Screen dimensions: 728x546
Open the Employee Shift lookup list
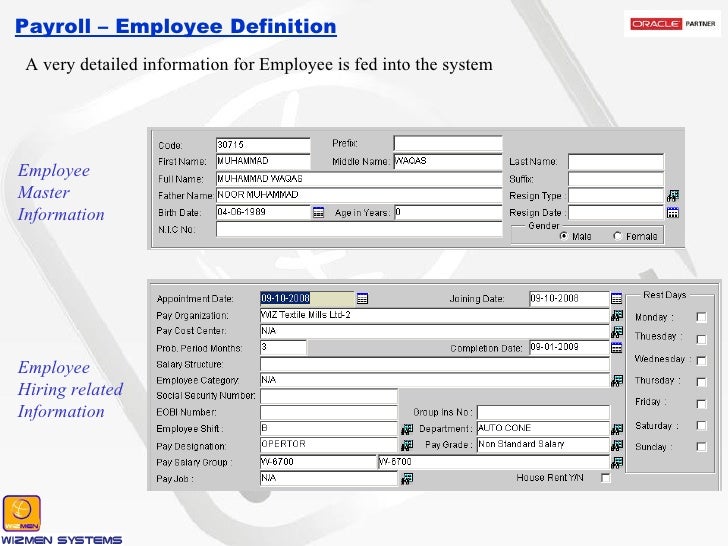[407, 429]
